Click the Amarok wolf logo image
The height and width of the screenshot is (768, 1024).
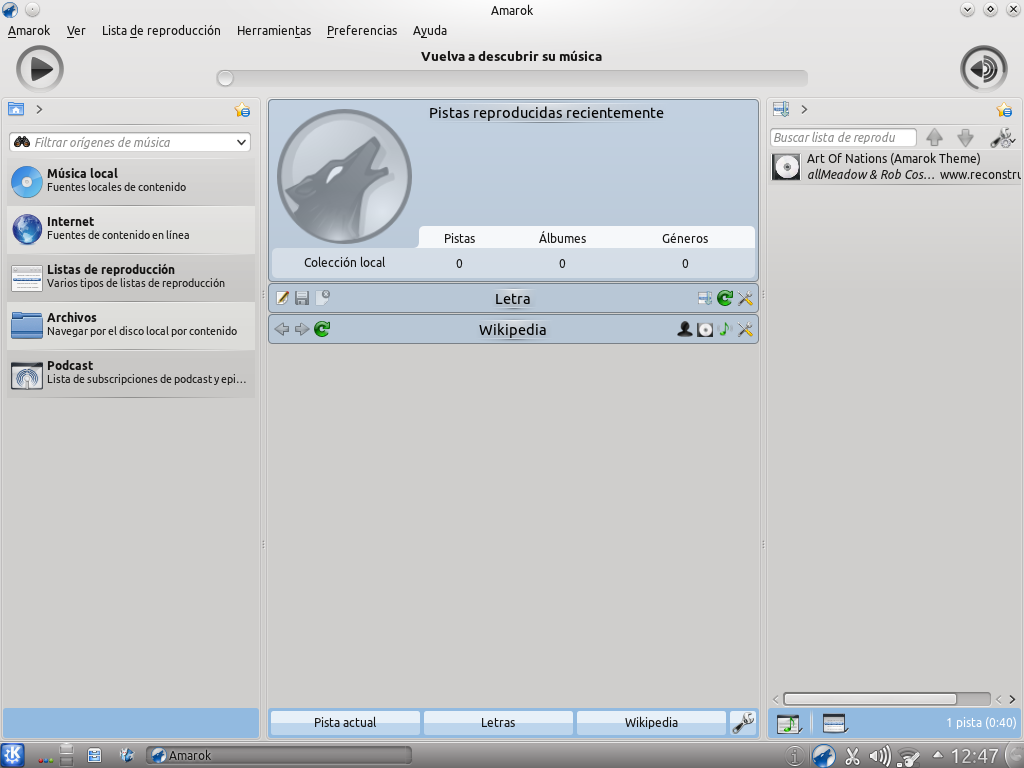coord(344,176)
